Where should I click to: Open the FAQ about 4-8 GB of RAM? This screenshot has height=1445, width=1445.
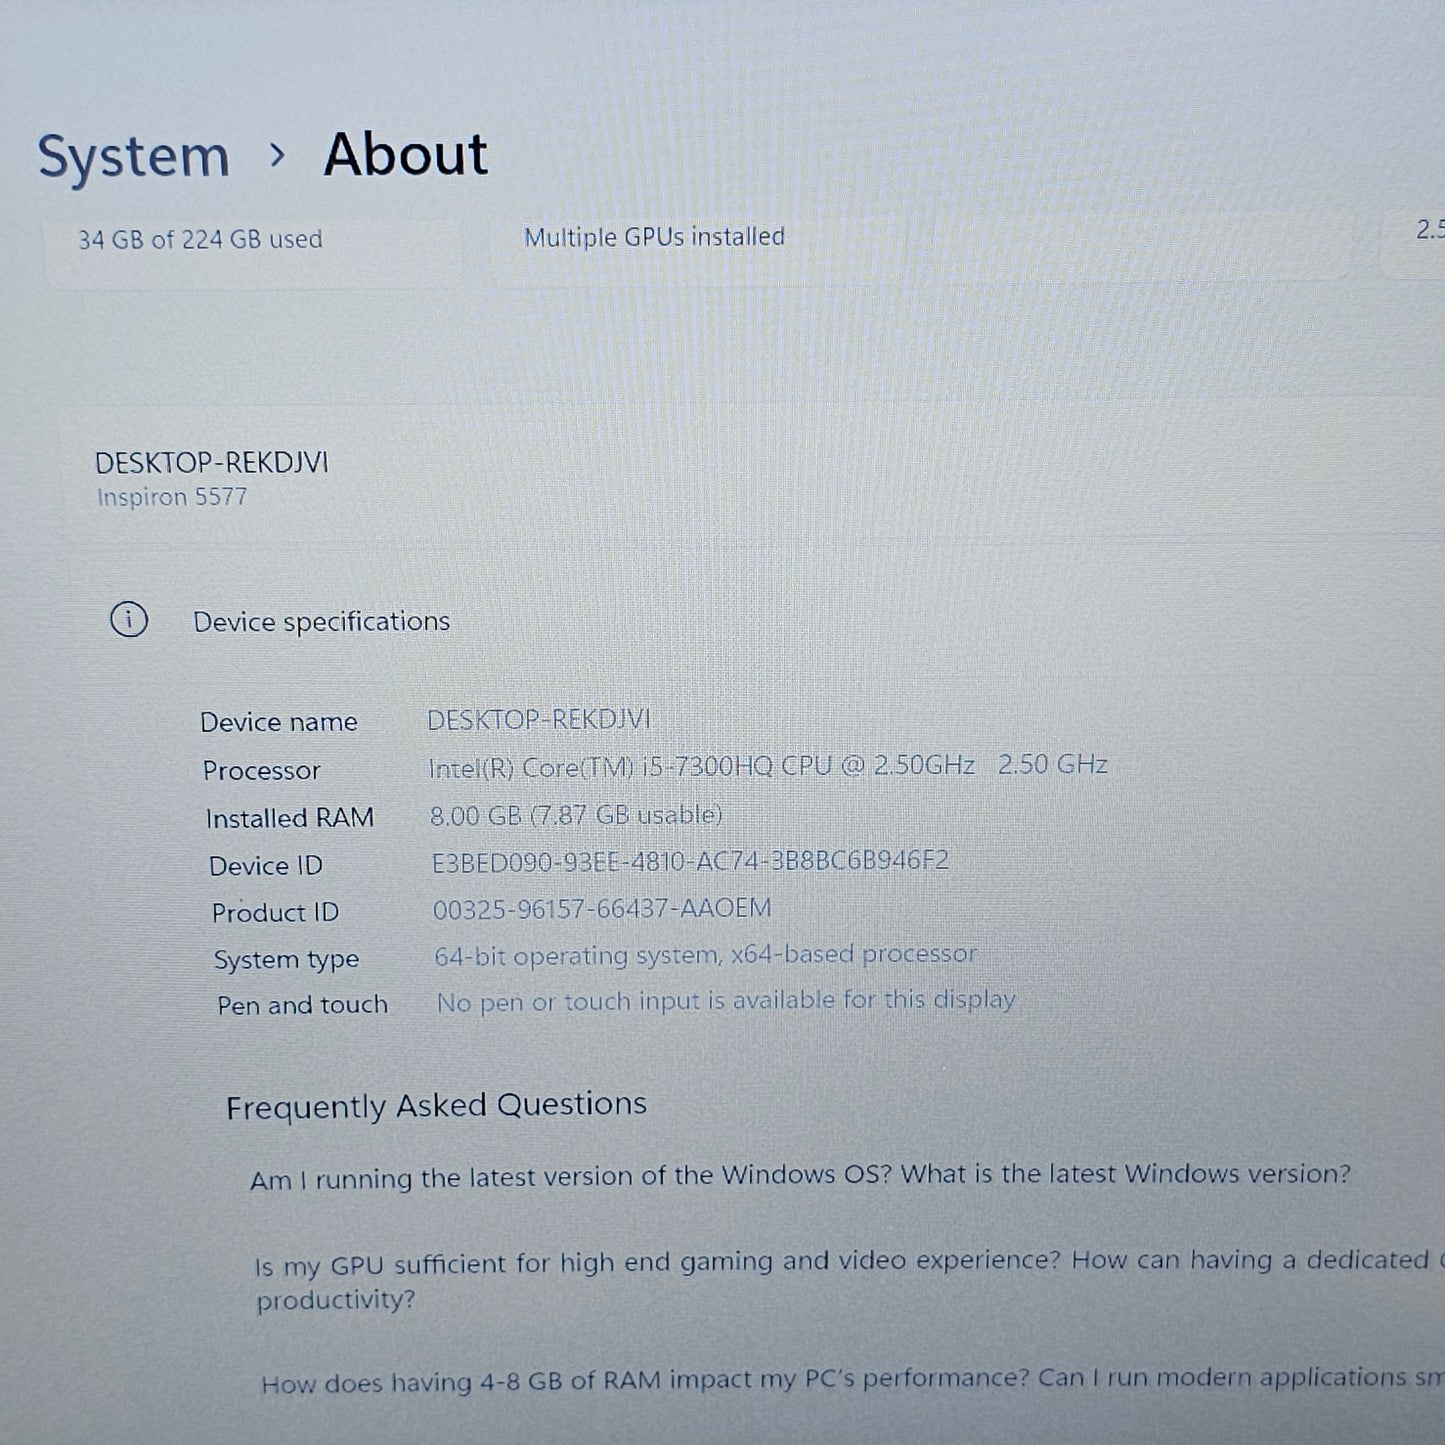[850, 1380]
